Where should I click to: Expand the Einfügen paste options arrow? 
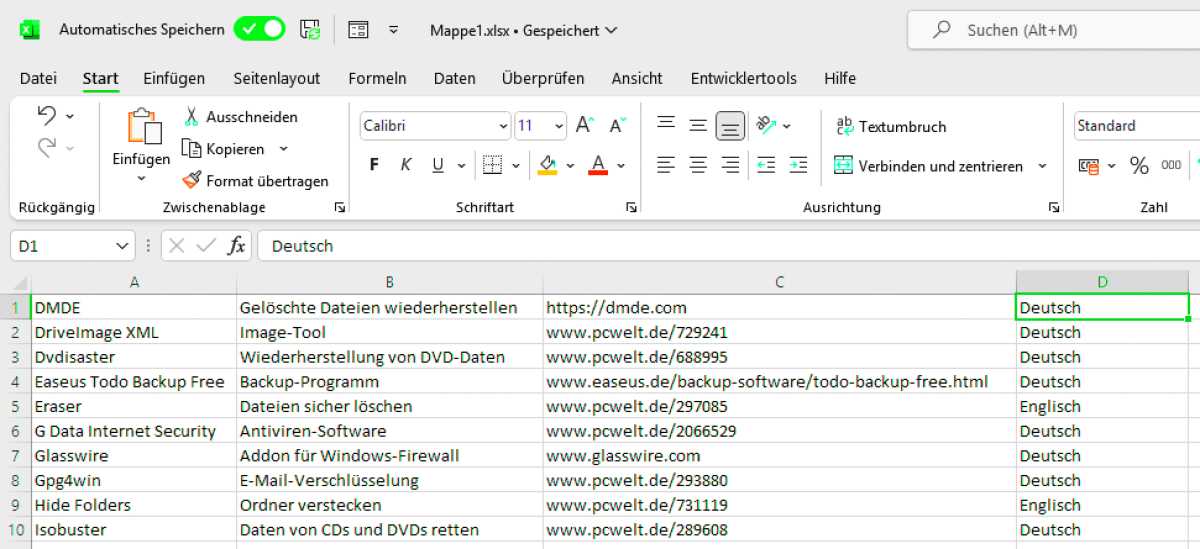click(141, 179)
